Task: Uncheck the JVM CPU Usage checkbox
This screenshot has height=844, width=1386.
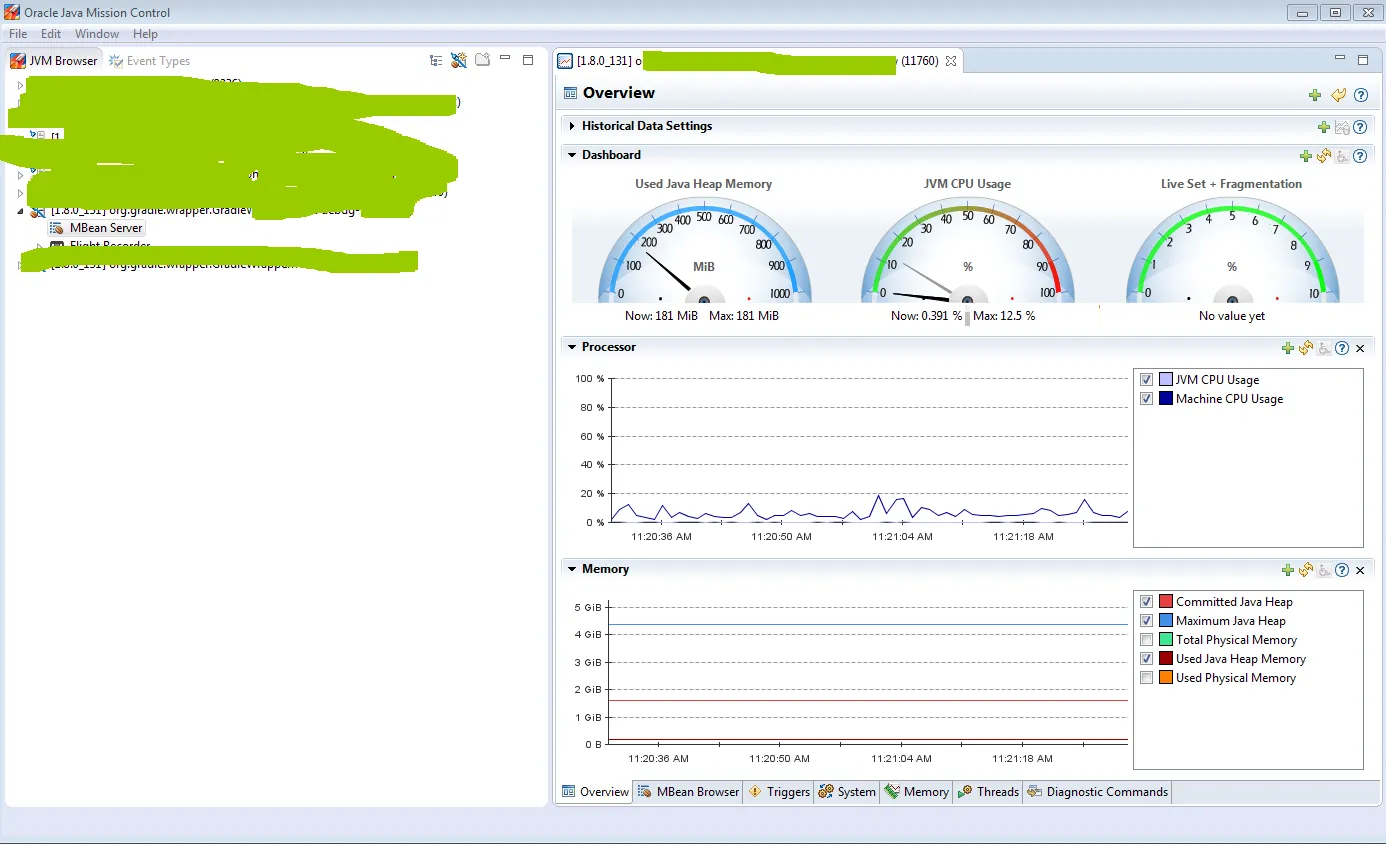Action: (1147, 380)
